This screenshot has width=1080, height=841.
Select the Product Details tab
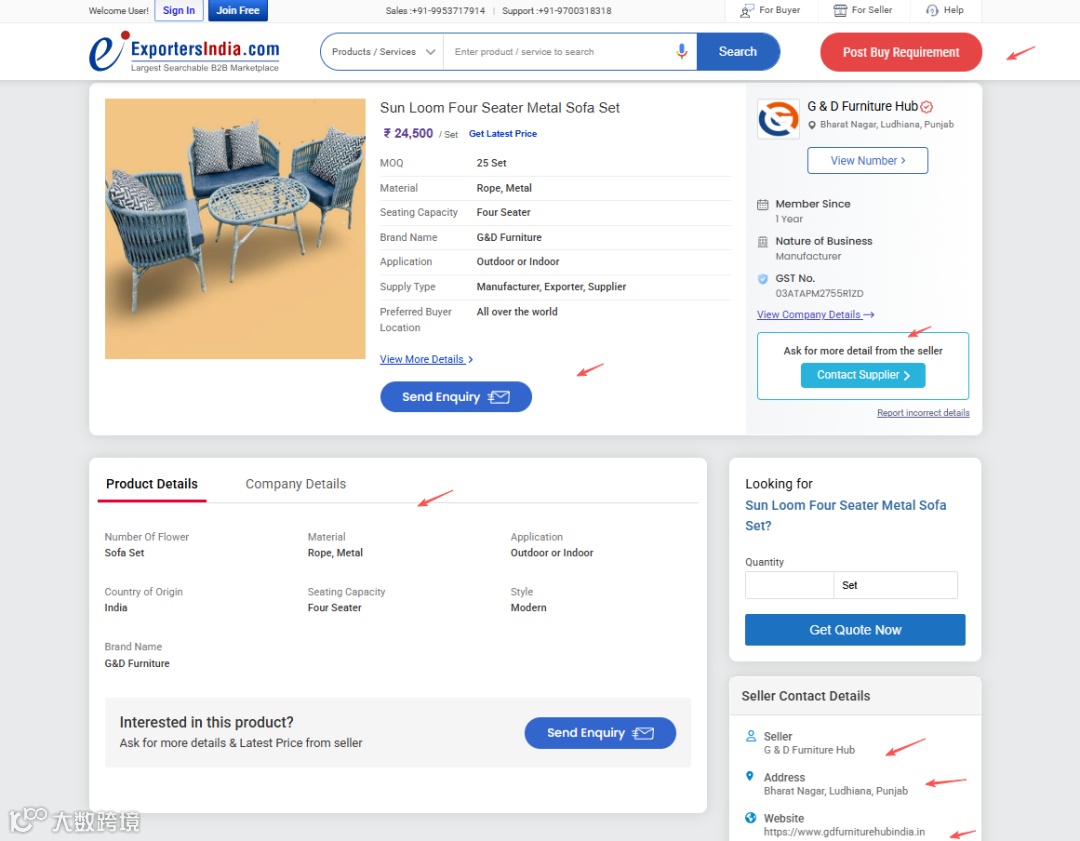(x=152, y=484)
